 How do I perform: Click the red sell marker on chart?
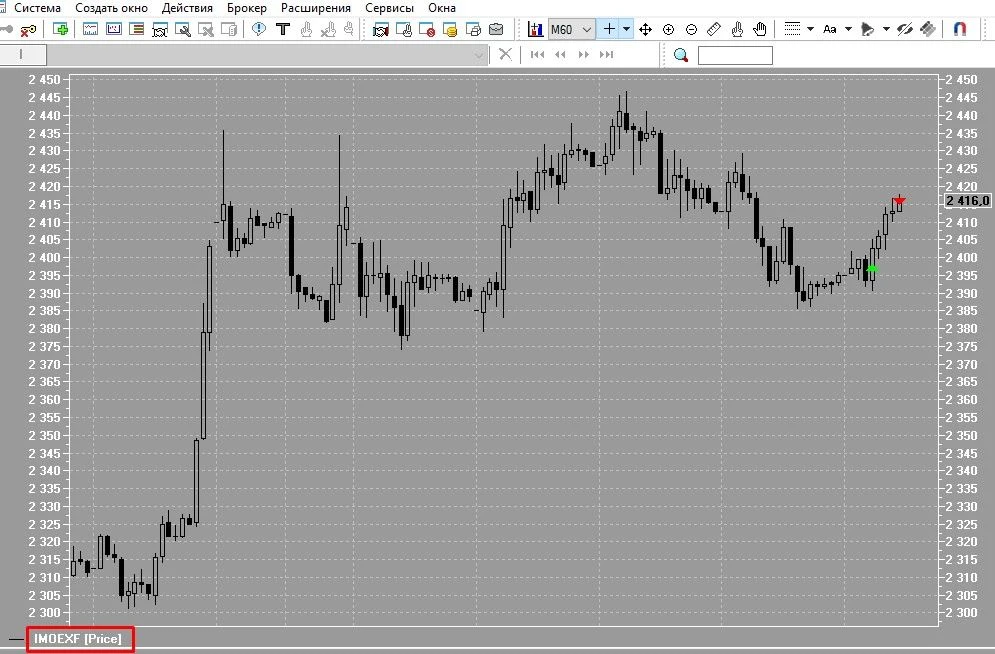pyautogui.click(x=899, y=201)
